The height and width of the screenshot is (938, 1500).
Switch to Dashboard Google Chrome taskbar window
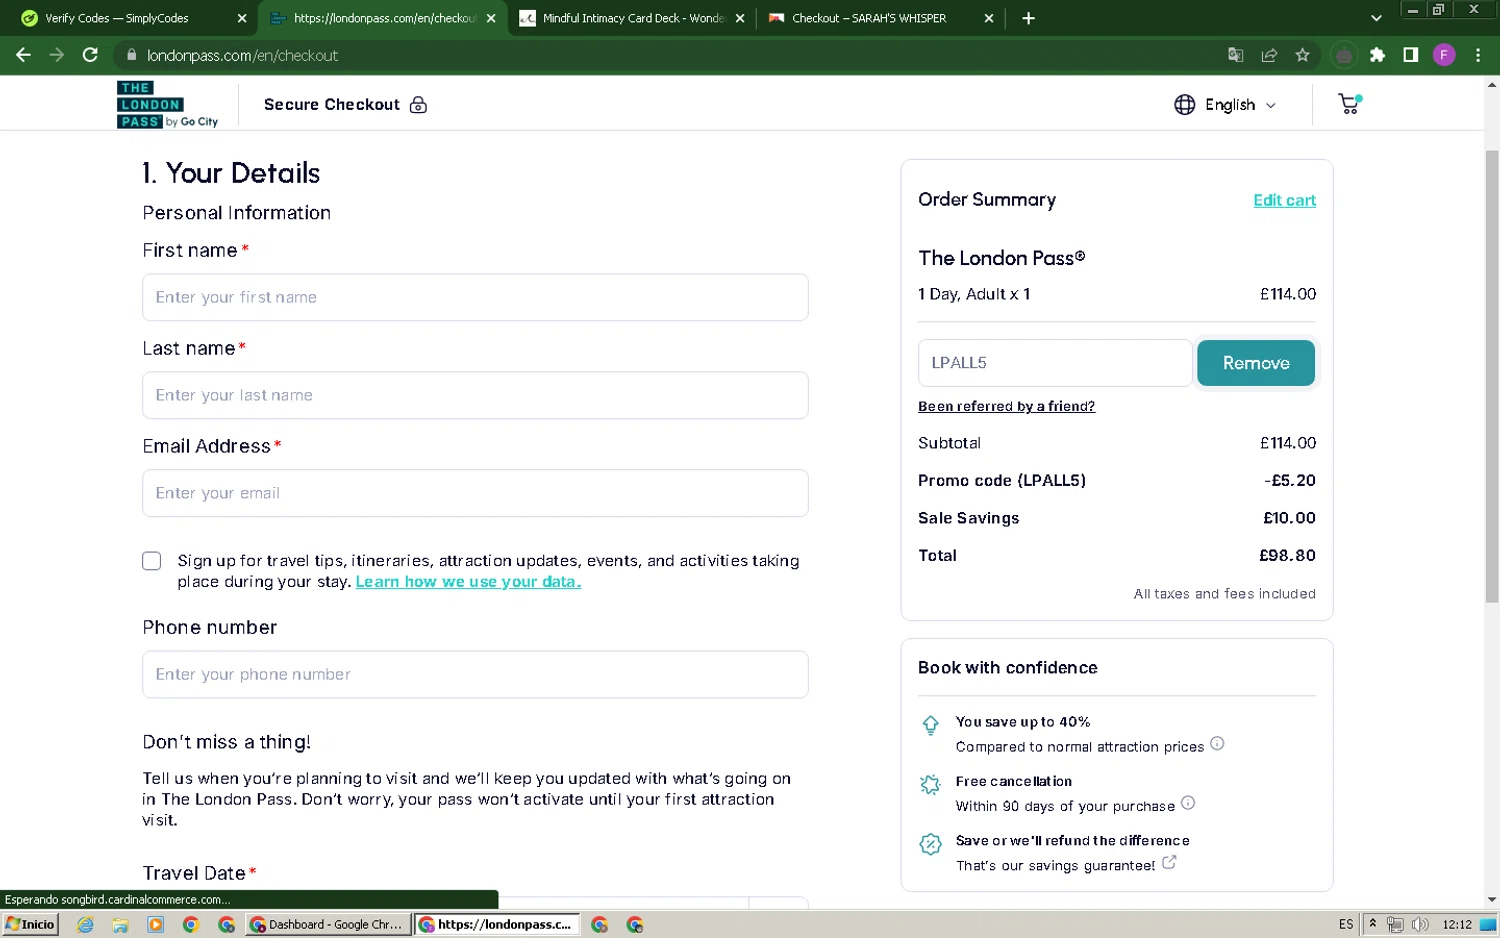point(328,925)
